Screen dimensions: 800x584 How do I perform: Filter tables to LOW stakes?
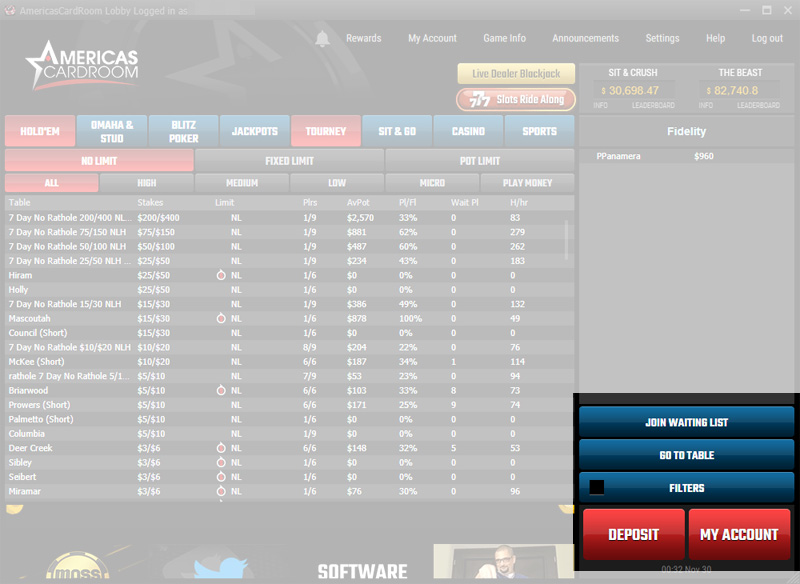pyautogui.click(x=337, y=183)
